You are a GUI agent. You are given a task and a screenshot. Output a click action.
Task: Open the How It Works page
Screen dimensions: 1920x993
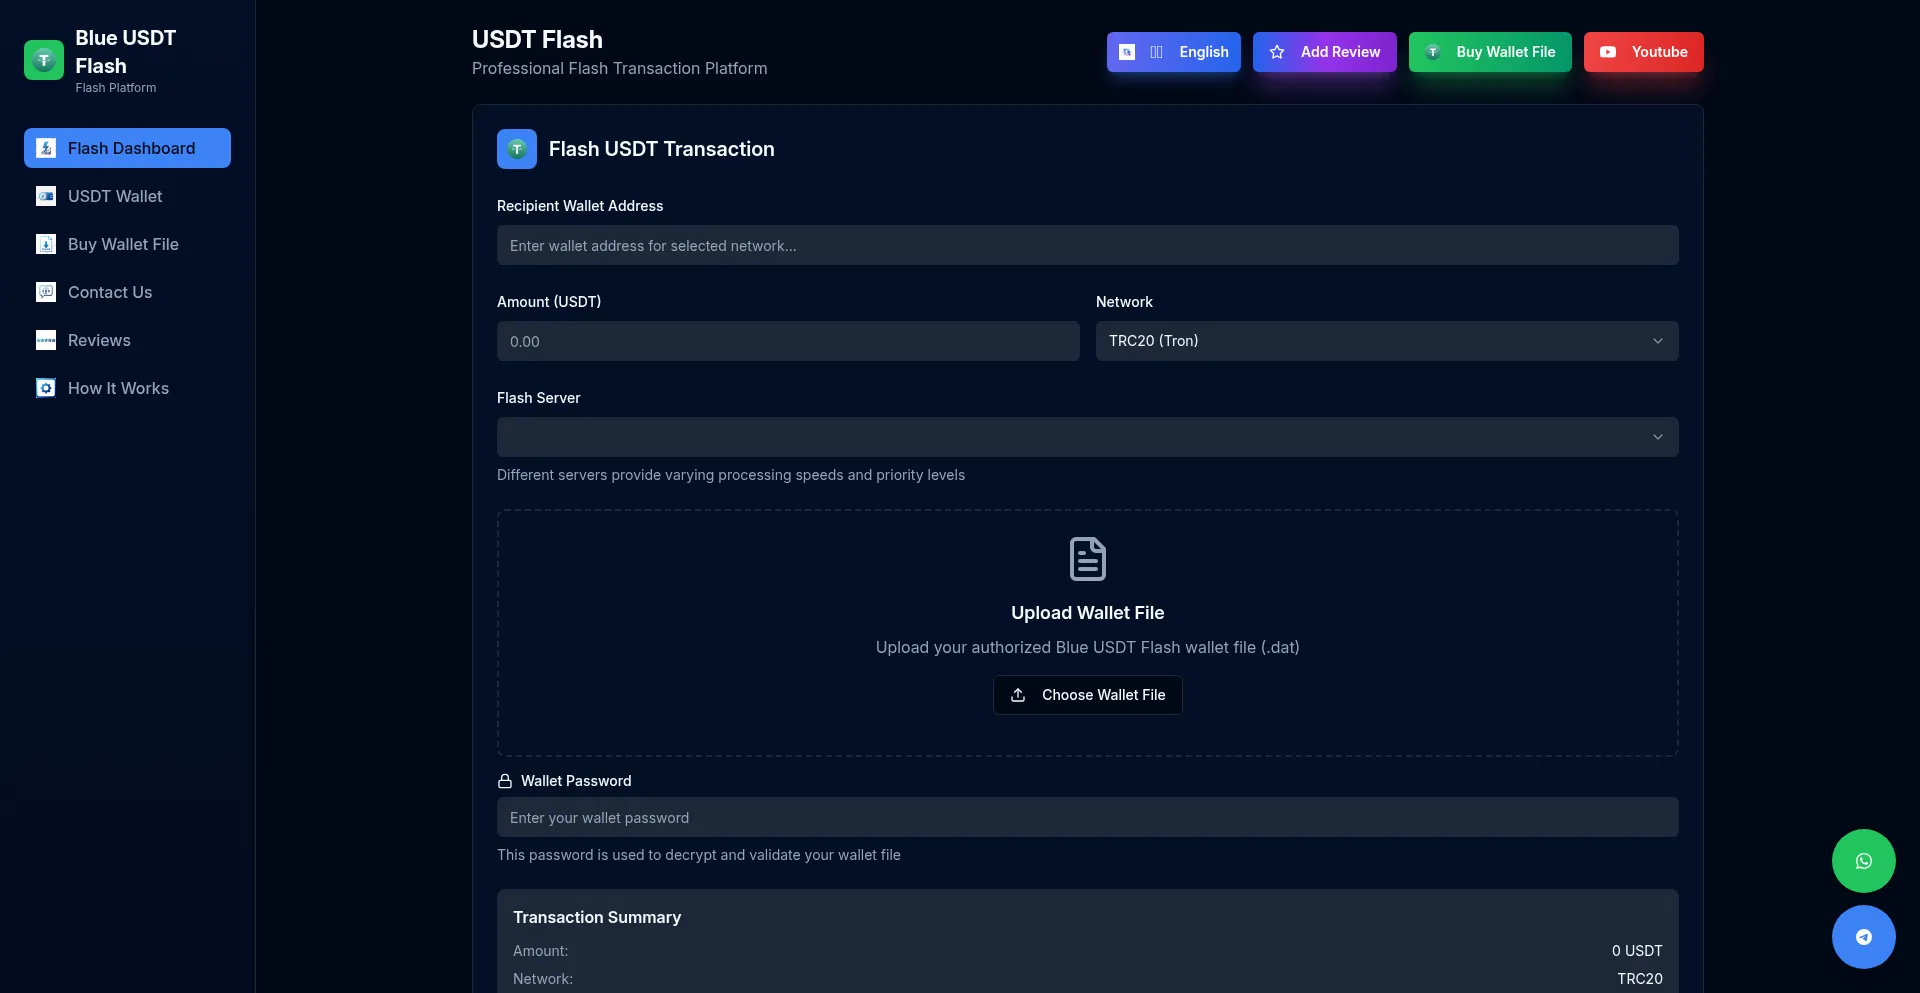pos(128,388)
